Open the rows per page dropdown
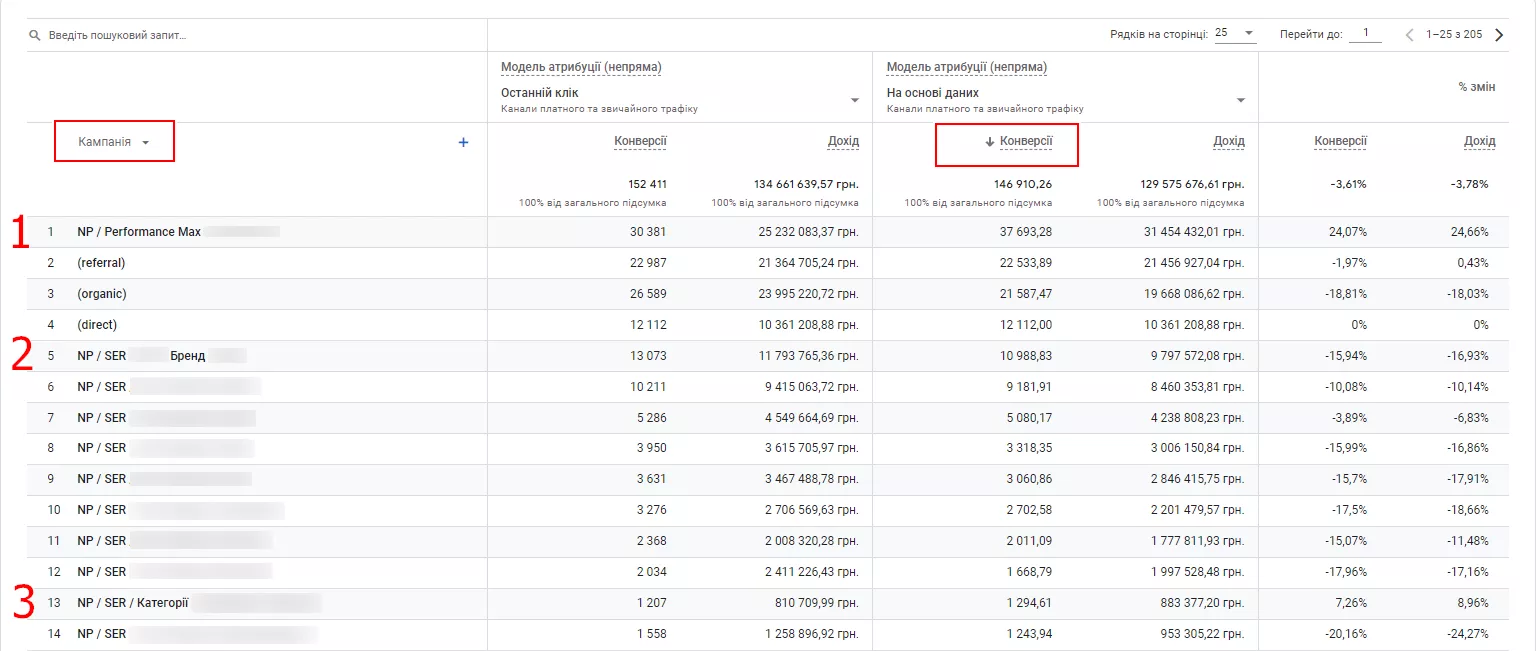 point(1235,34)
